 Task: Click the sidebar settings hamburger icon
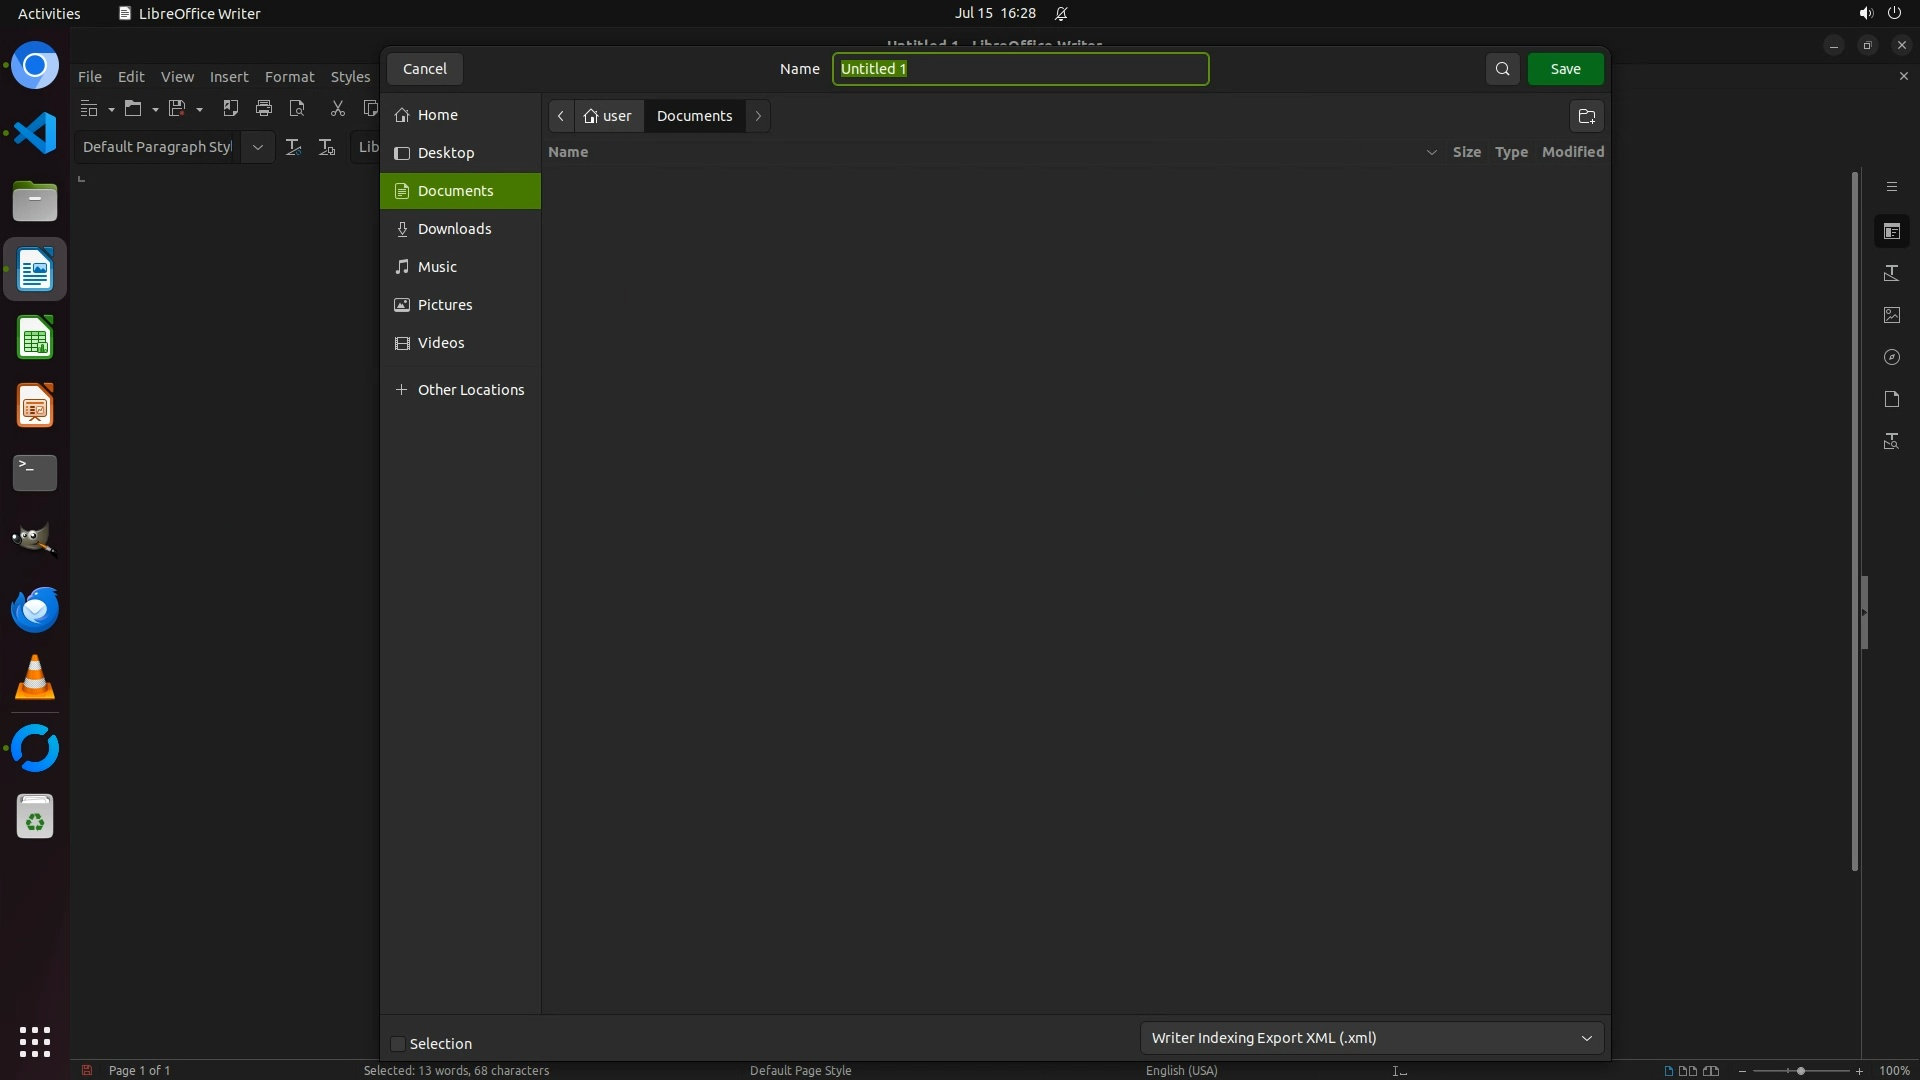1891,187
